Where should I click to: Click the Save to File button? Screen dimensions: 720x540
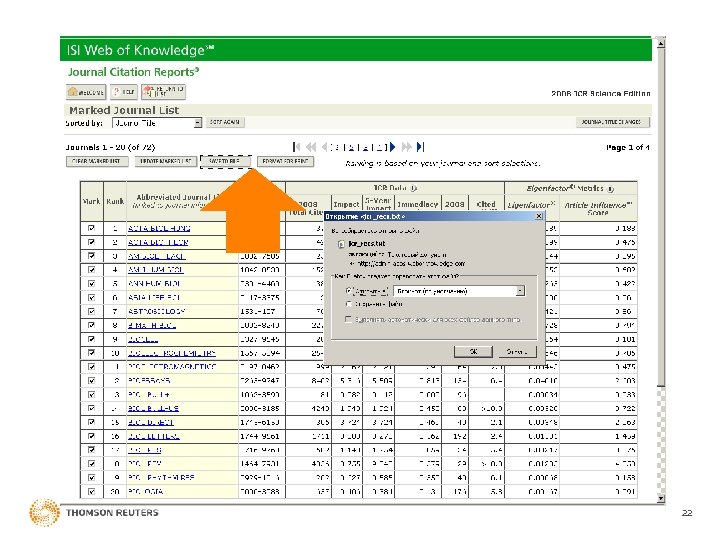[225, 162]
